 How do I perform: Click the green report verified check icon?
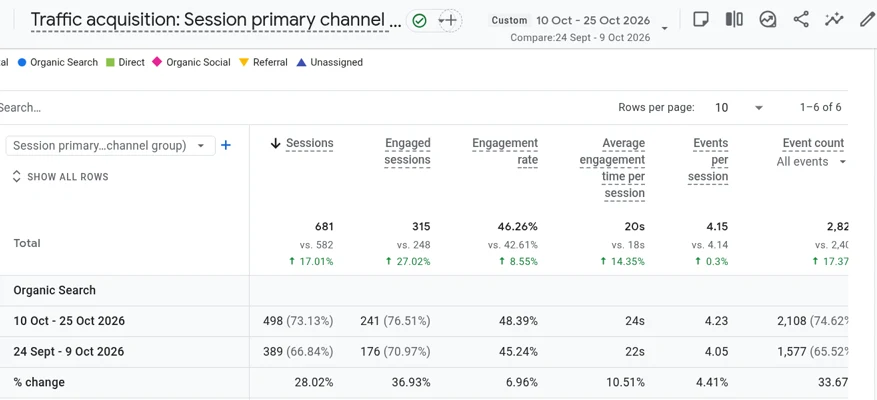(419, 21)
